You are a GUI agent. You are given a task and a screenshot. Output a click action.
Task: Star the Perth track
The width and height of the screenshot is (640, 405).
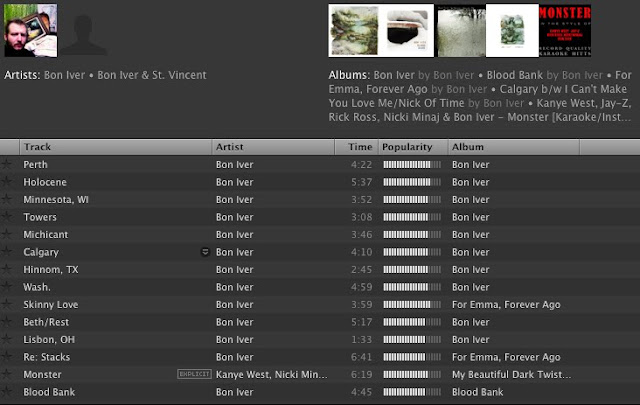[7, 164]
